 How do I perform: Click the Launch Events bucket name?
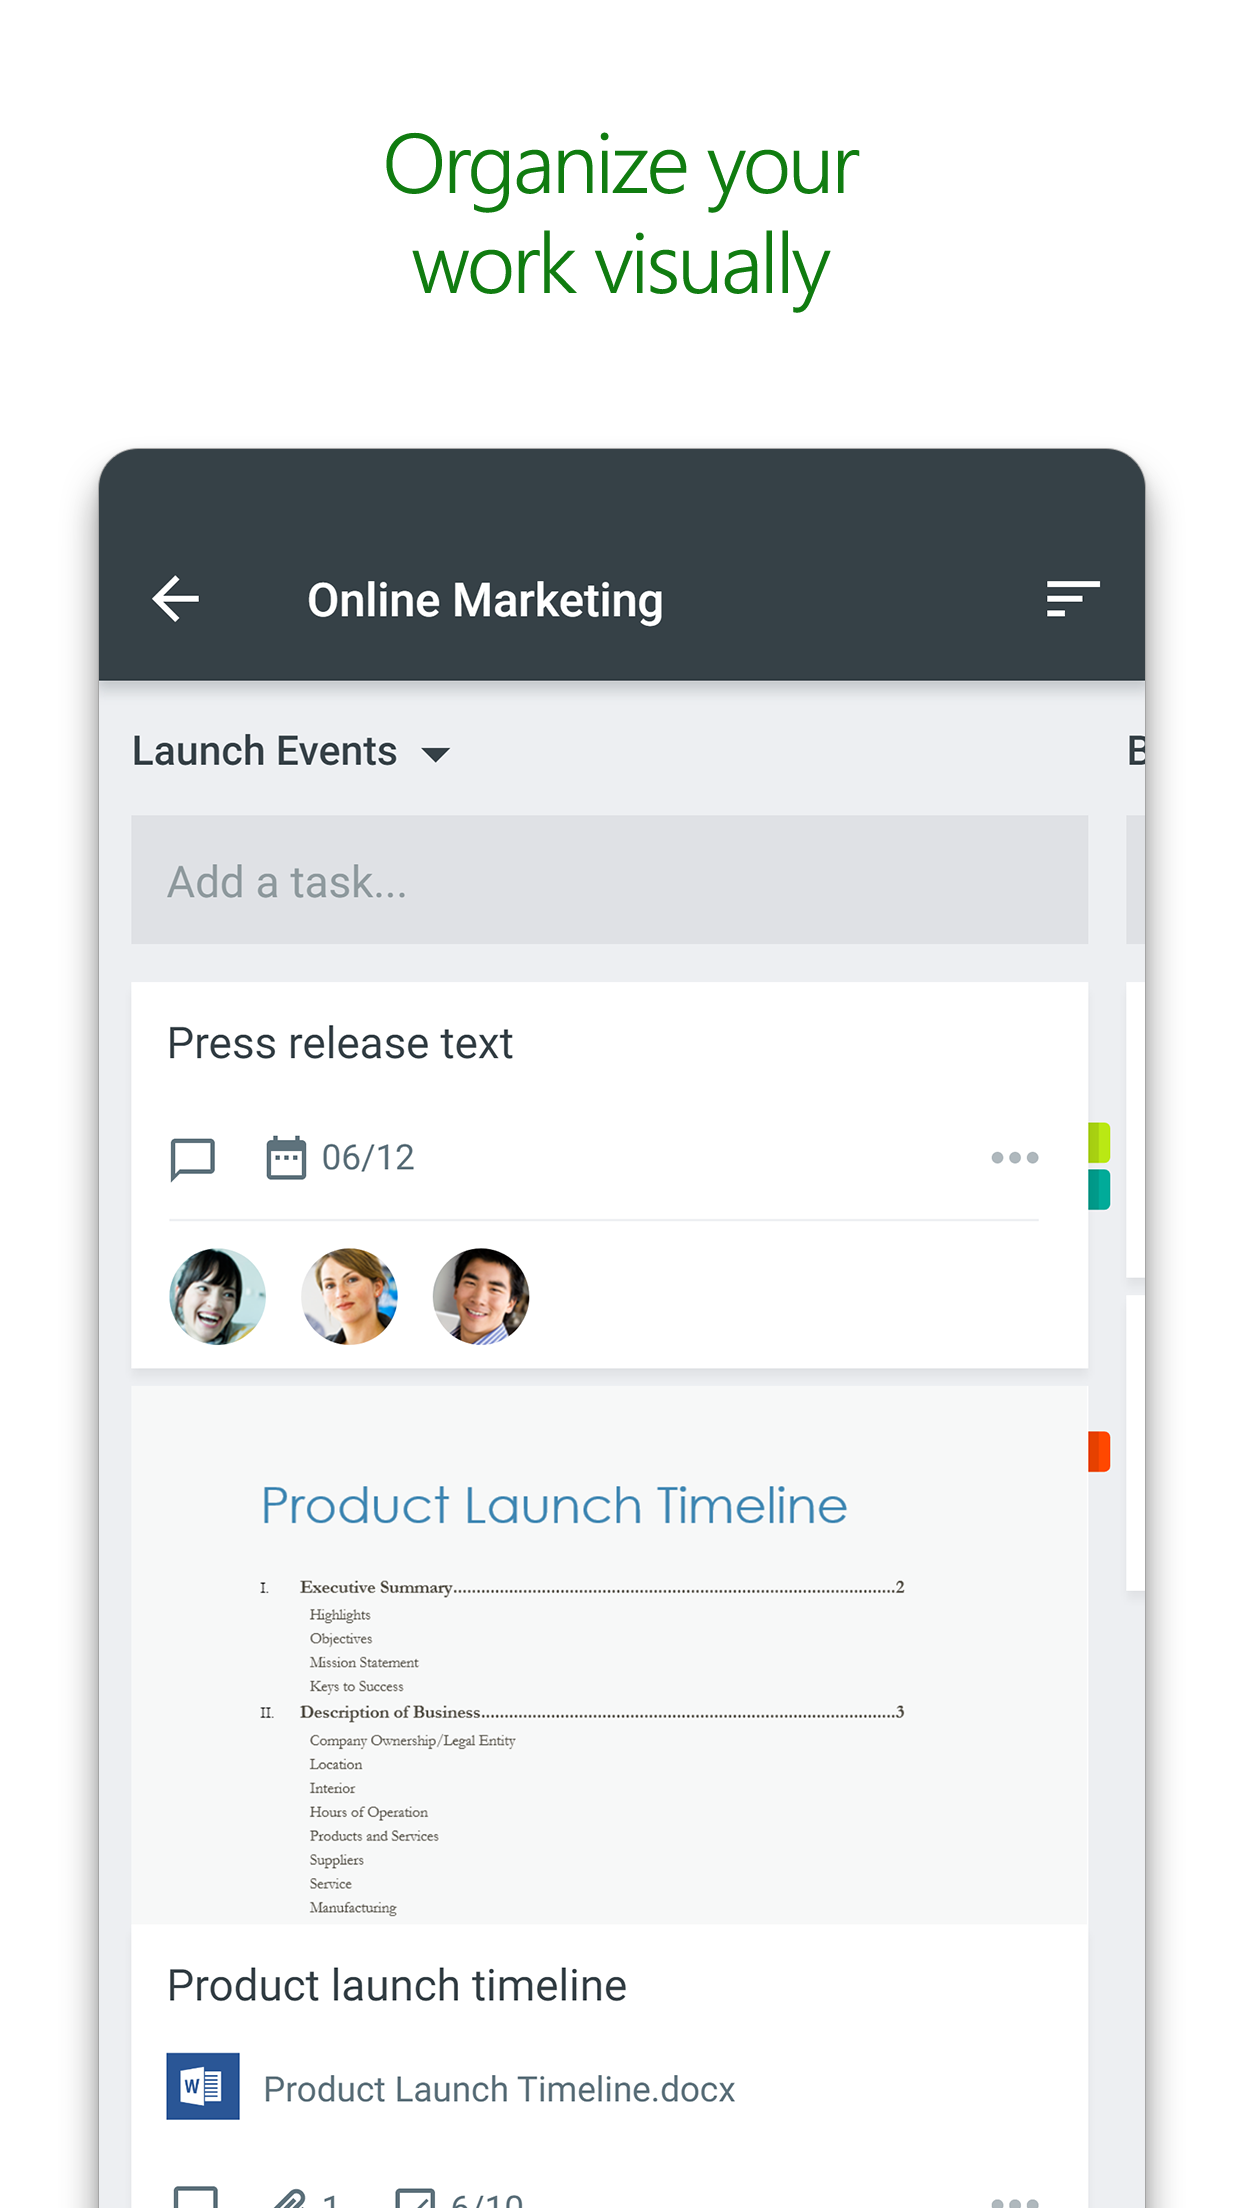pos(265,751)
